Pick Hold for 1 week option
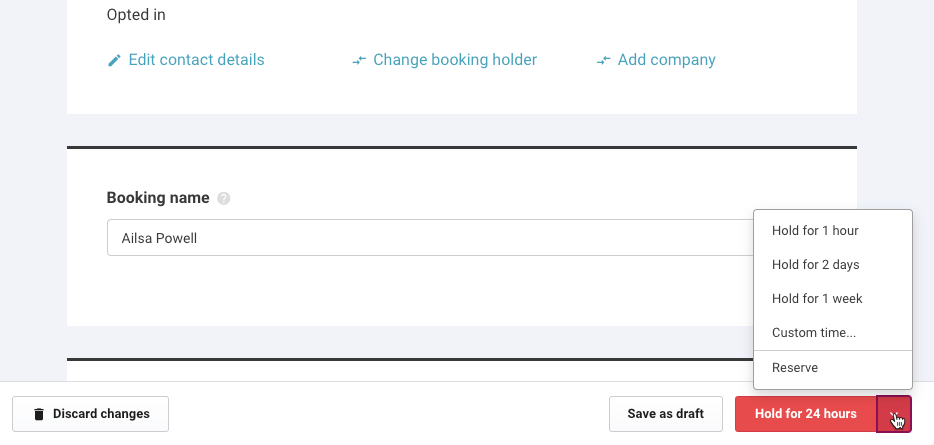The width and height of the screenshot is (934, 445). point(817,299)
